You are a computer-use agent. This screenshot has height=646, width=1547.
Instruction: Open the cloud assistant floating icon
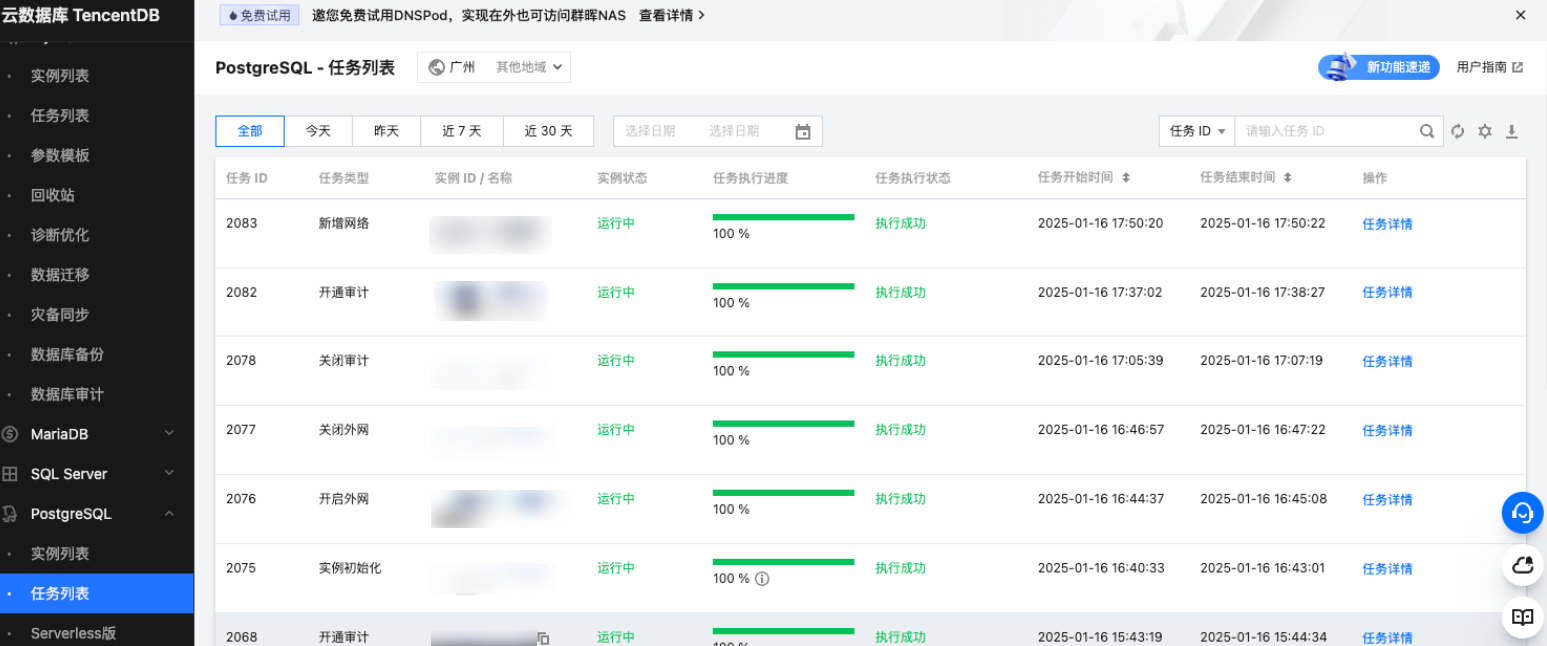coord(1522,565)
